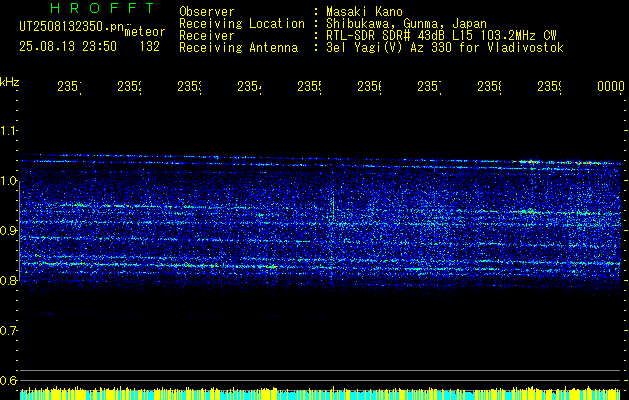Click the RTL-SDR receiver description line
The height and width of the screenshot is (400, 629).
441,36
